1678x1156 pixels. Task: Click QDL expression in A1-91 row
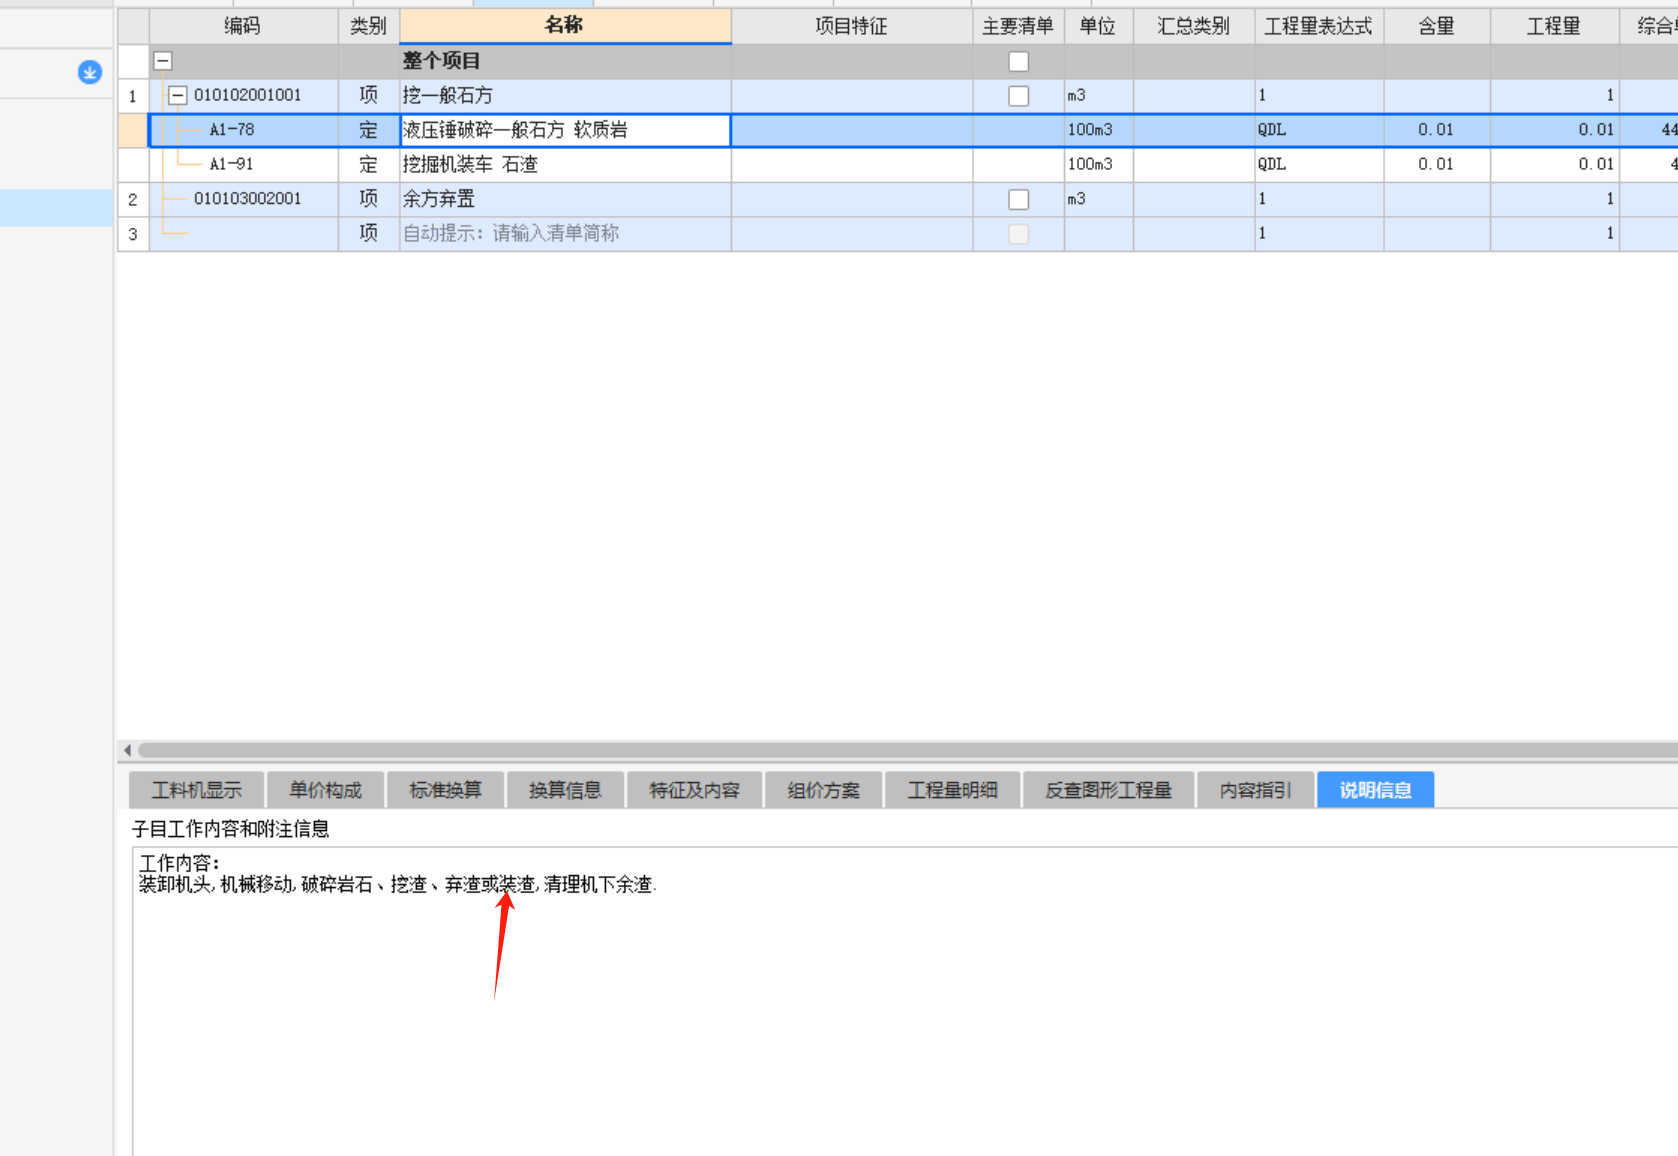tap(1318, 164)
